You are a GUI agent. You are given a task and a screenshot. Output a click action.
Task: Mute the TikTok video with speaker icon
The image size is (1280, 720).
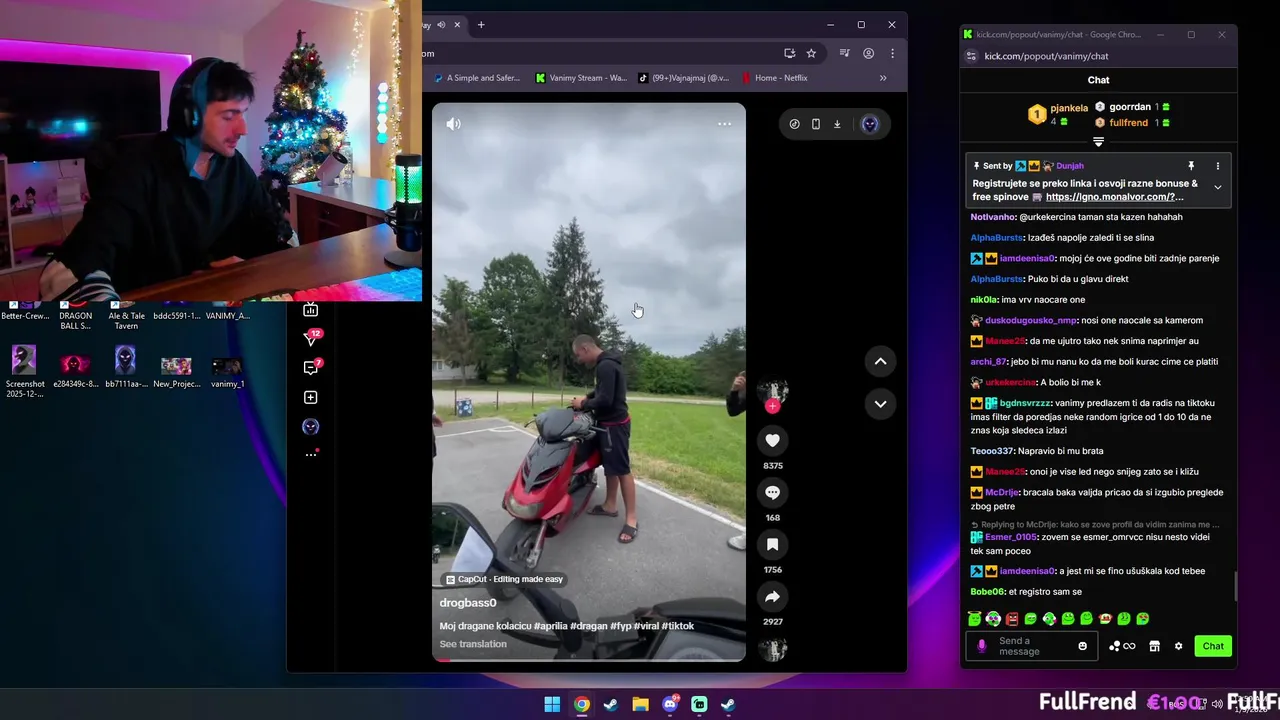pos(454,124)
